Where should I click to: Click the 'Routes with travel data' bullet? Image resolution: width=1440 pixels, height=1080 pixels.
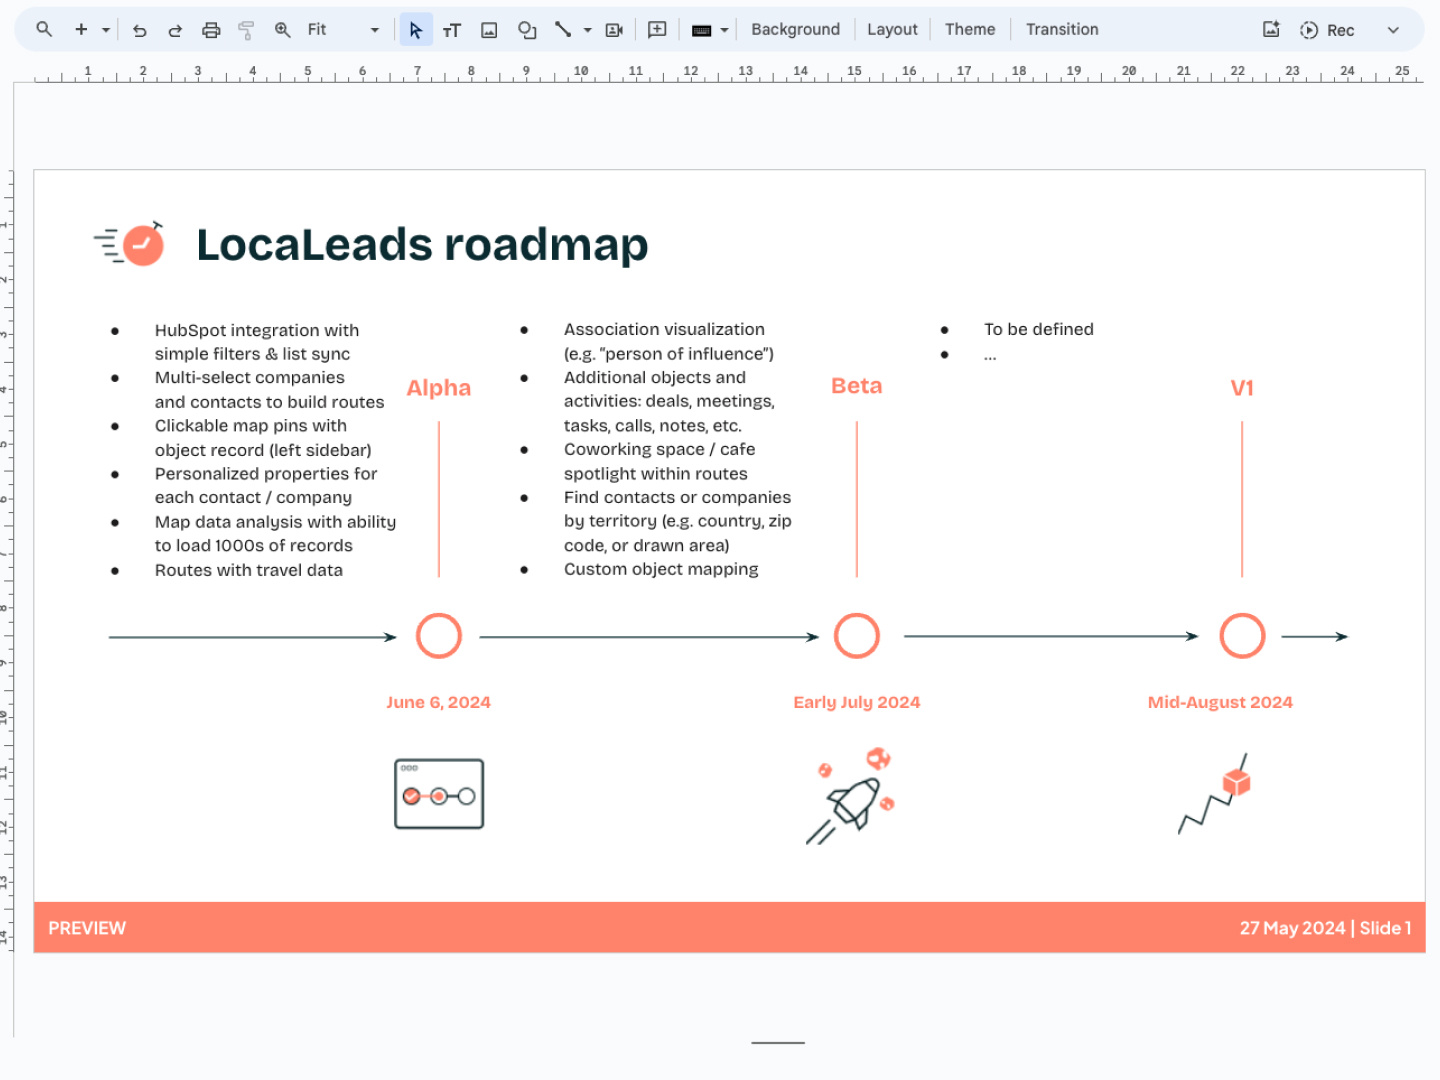(x=249, y=570)
